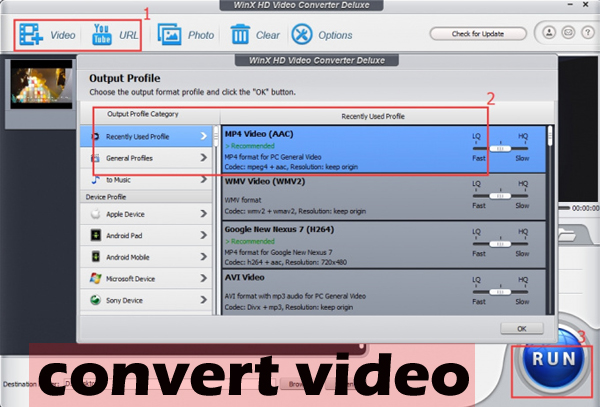Image resolution: width=600 pixels, height=407 pixels.
Task: Open Options wrench icon
Action: [302, 34]
